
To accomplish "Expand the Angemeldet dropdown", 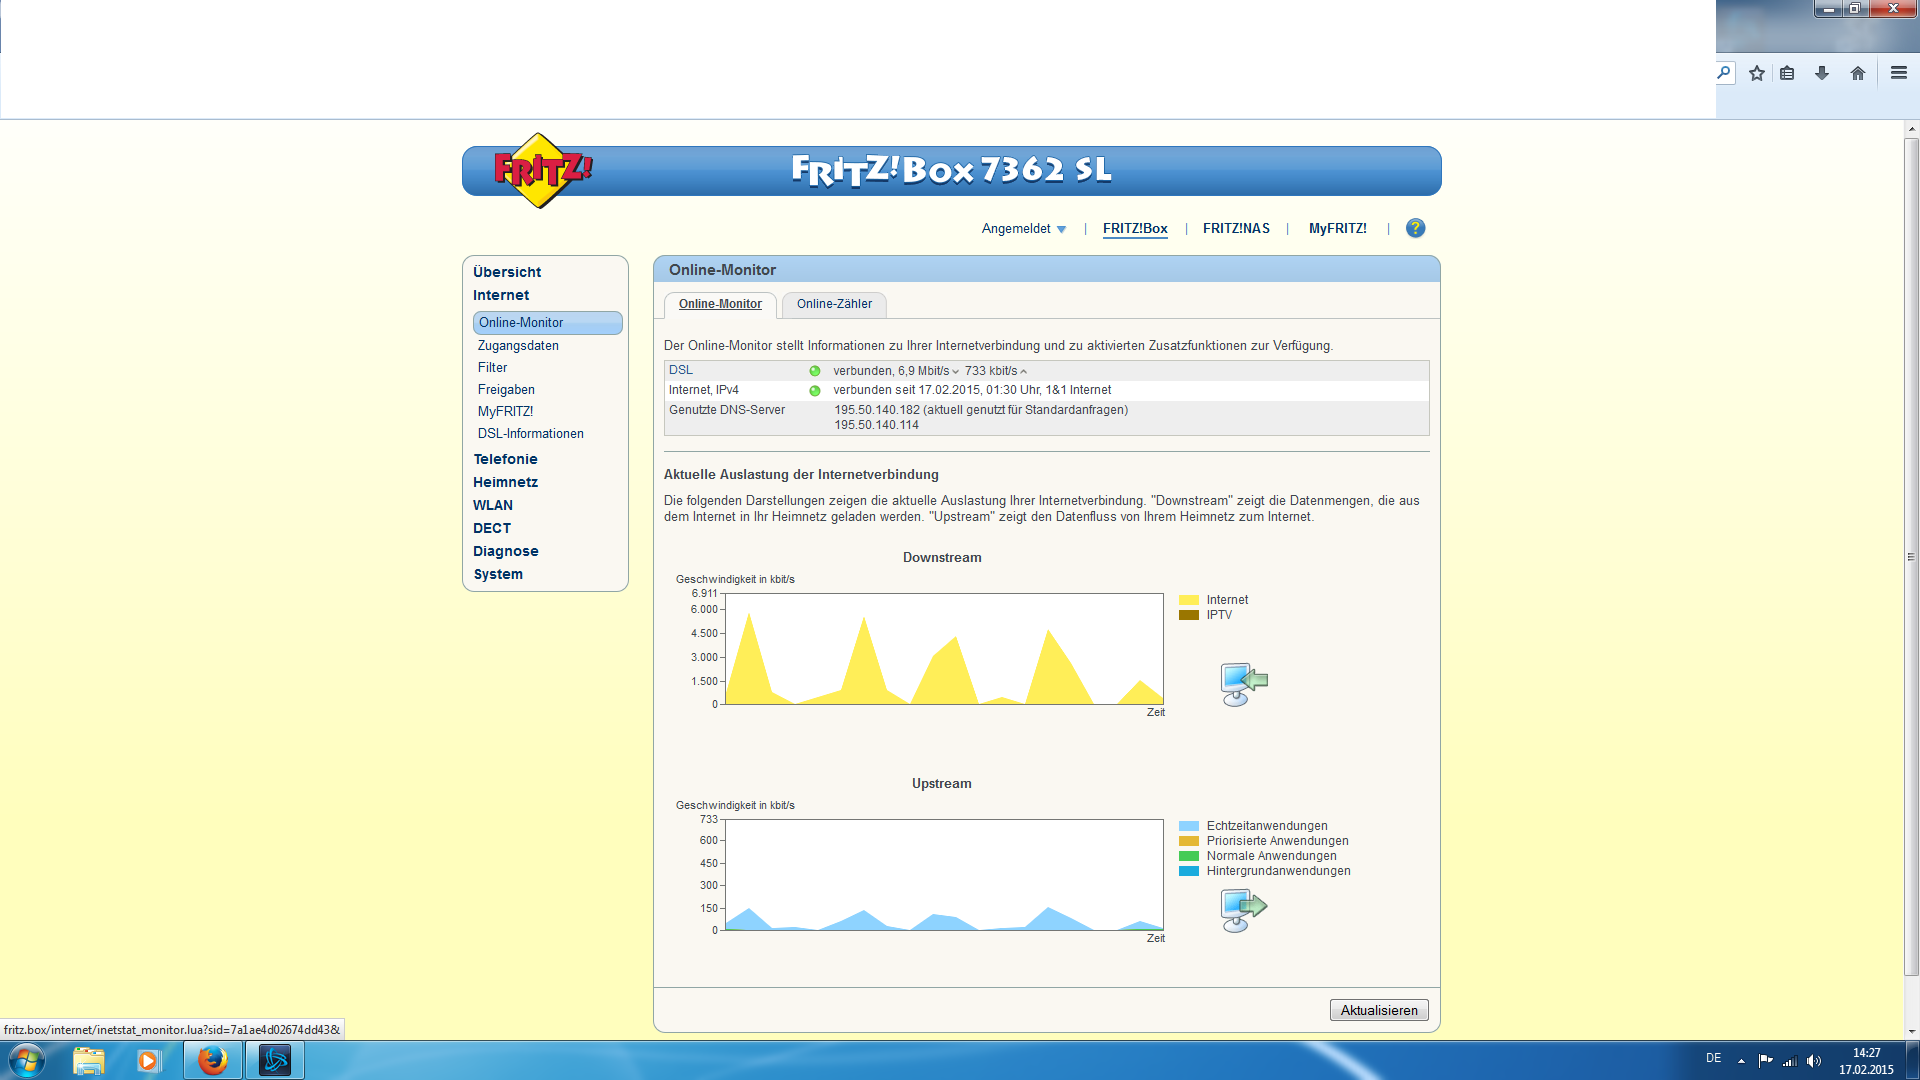I will coord(1024,229).
